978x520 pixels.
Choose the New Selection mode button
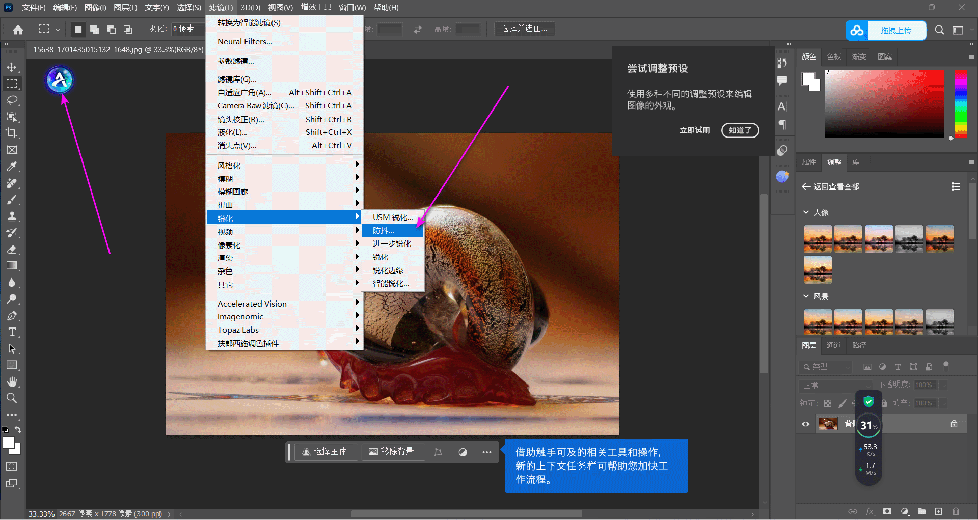pyautogui.click(x=78, y=29)
